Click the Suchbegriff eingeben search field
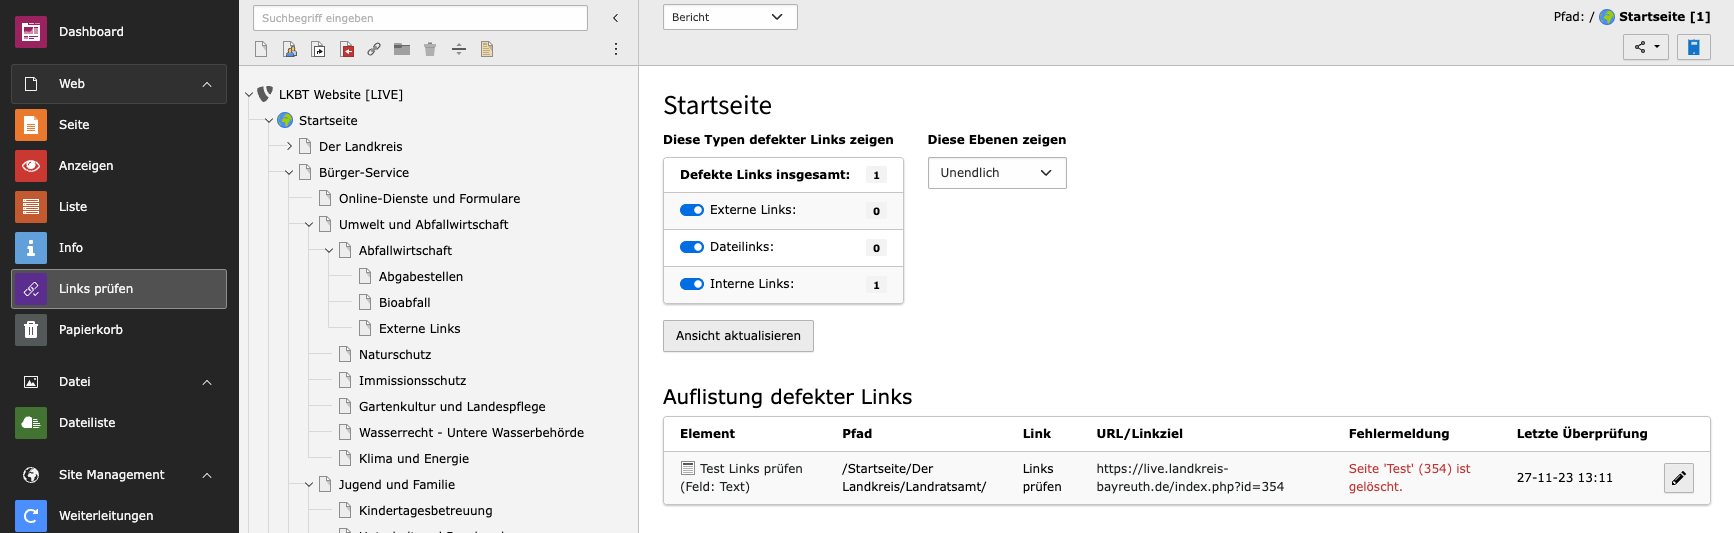Viewport: 1734px width, 533px height. [x=420, y=18]
